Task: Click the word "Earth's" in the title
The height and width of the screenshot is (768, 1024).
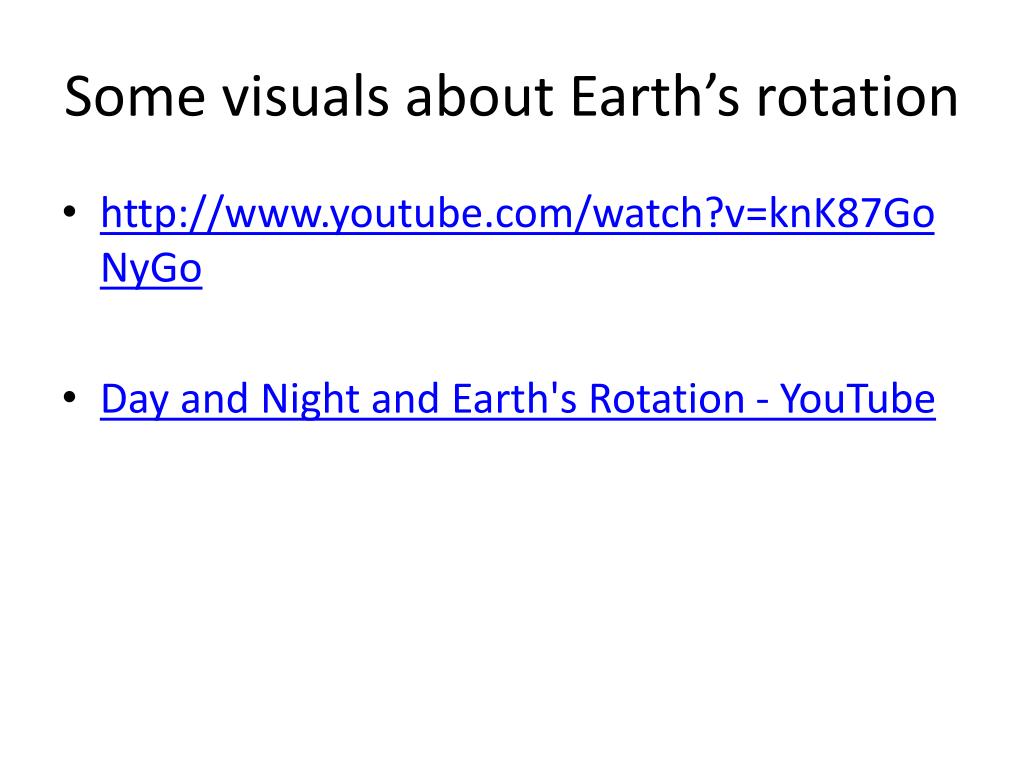Action: point(655,97)
